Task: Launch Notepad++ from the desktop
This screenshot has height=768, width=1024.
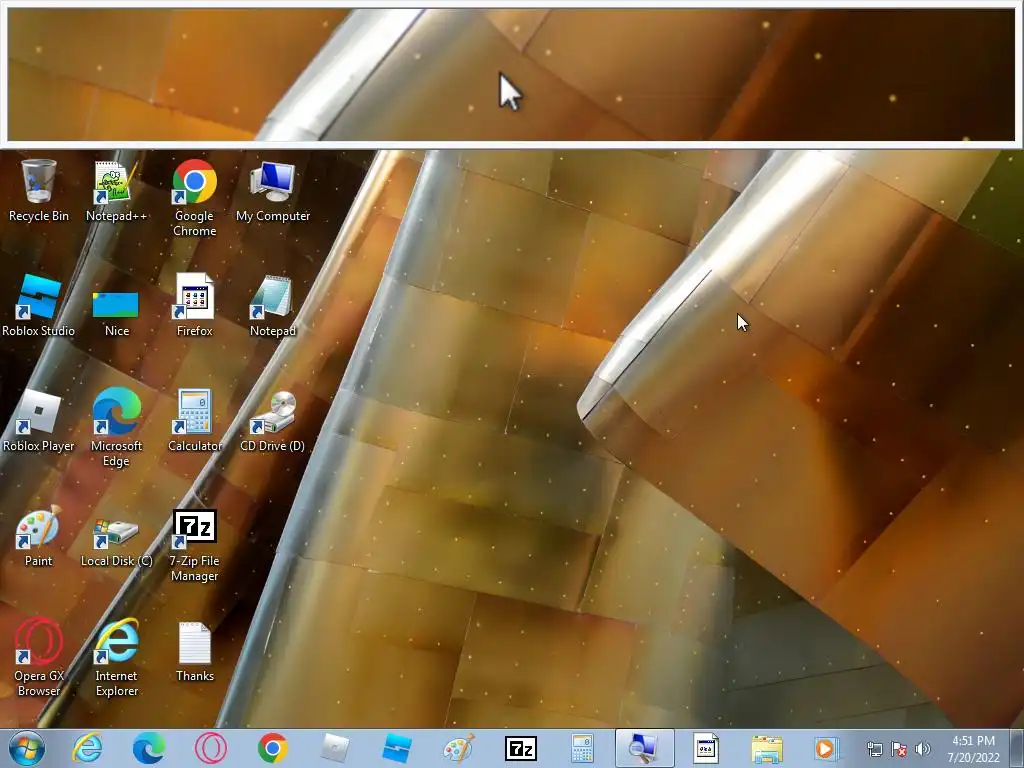Action: (x=116, y=190)
